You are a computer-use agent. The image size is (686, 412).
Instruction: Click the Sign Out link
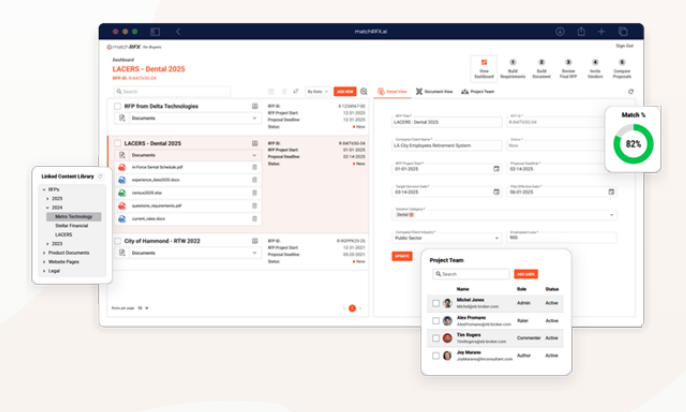point(624,46)
